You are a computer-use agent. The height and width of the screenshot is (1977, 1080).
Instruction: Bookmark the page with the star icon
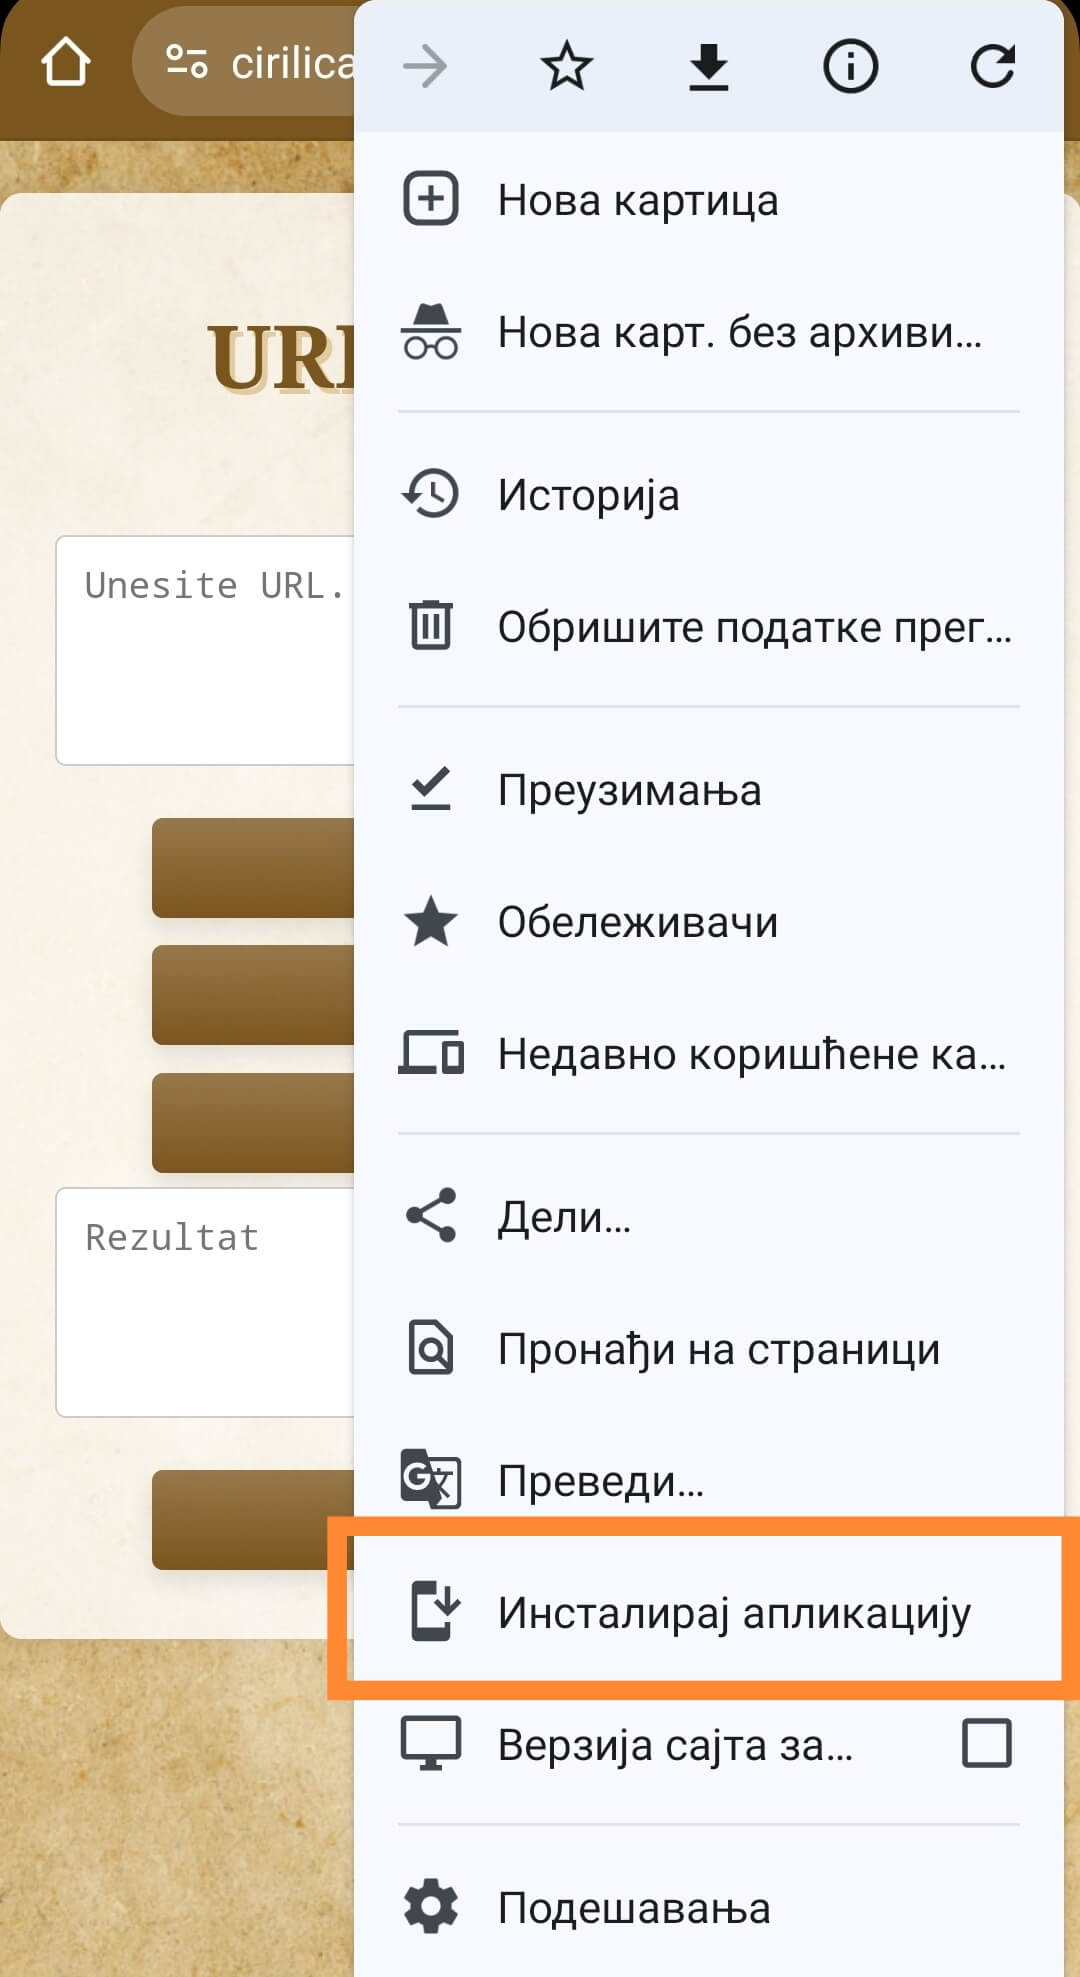click(567, 66)
